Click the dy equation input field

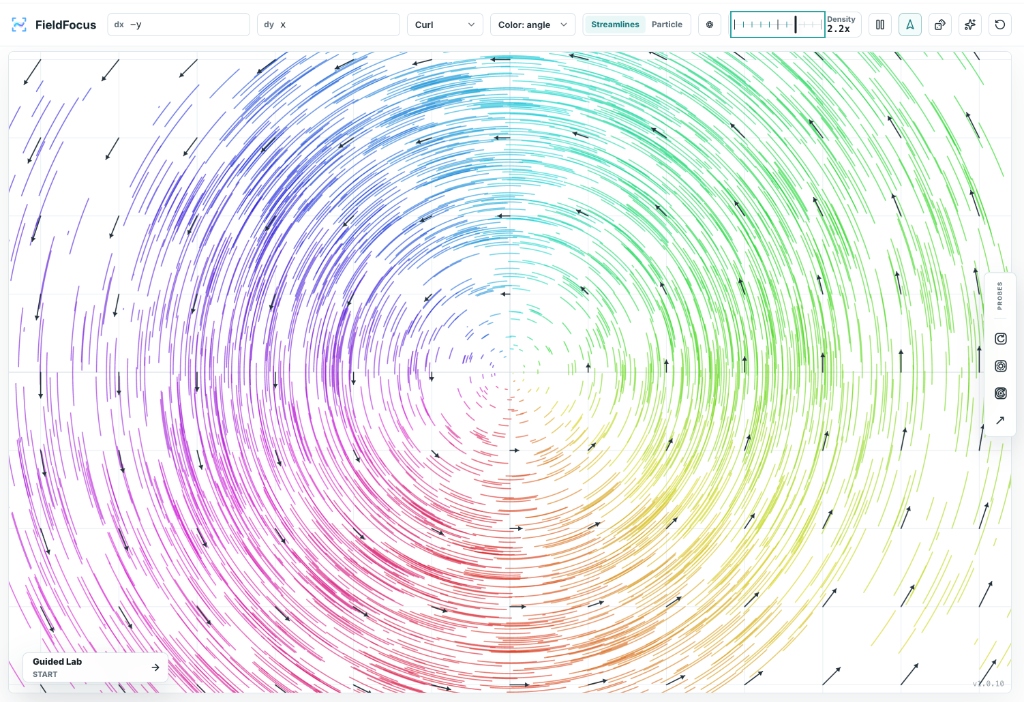[x=328, y=25]
